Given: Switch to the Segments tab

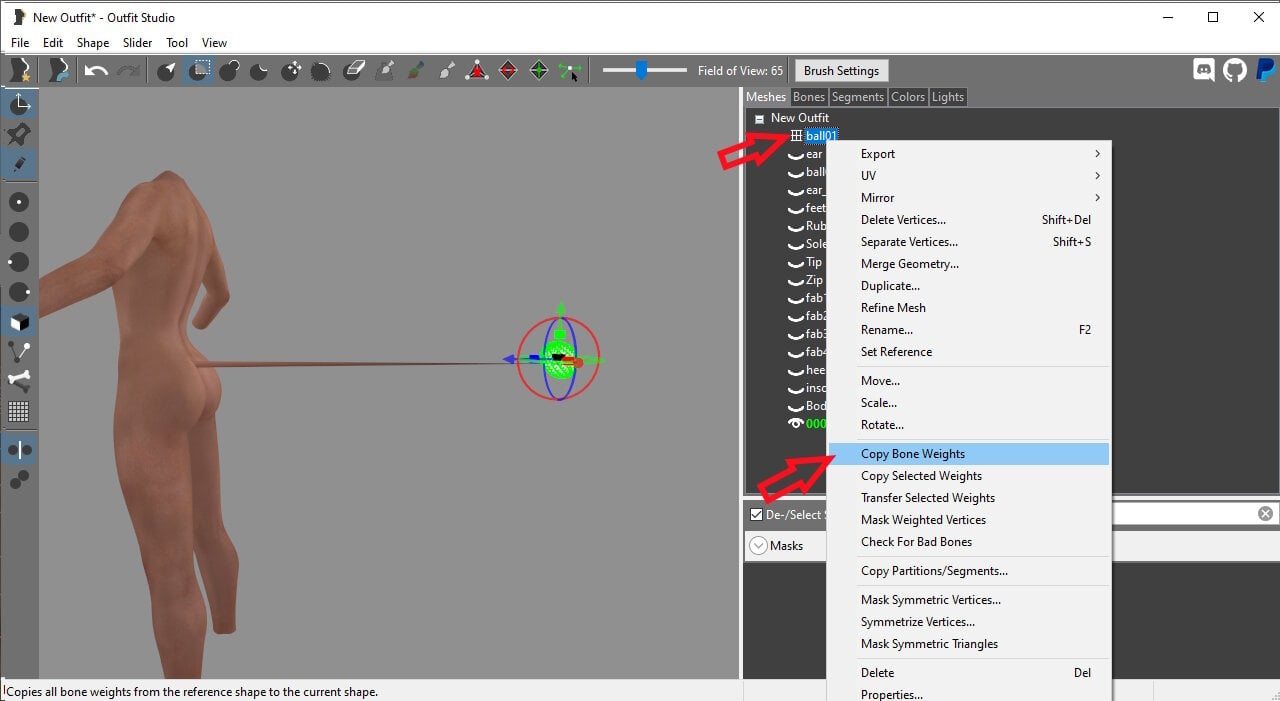Looking at the screenshot, I should [x=858, y=97].
